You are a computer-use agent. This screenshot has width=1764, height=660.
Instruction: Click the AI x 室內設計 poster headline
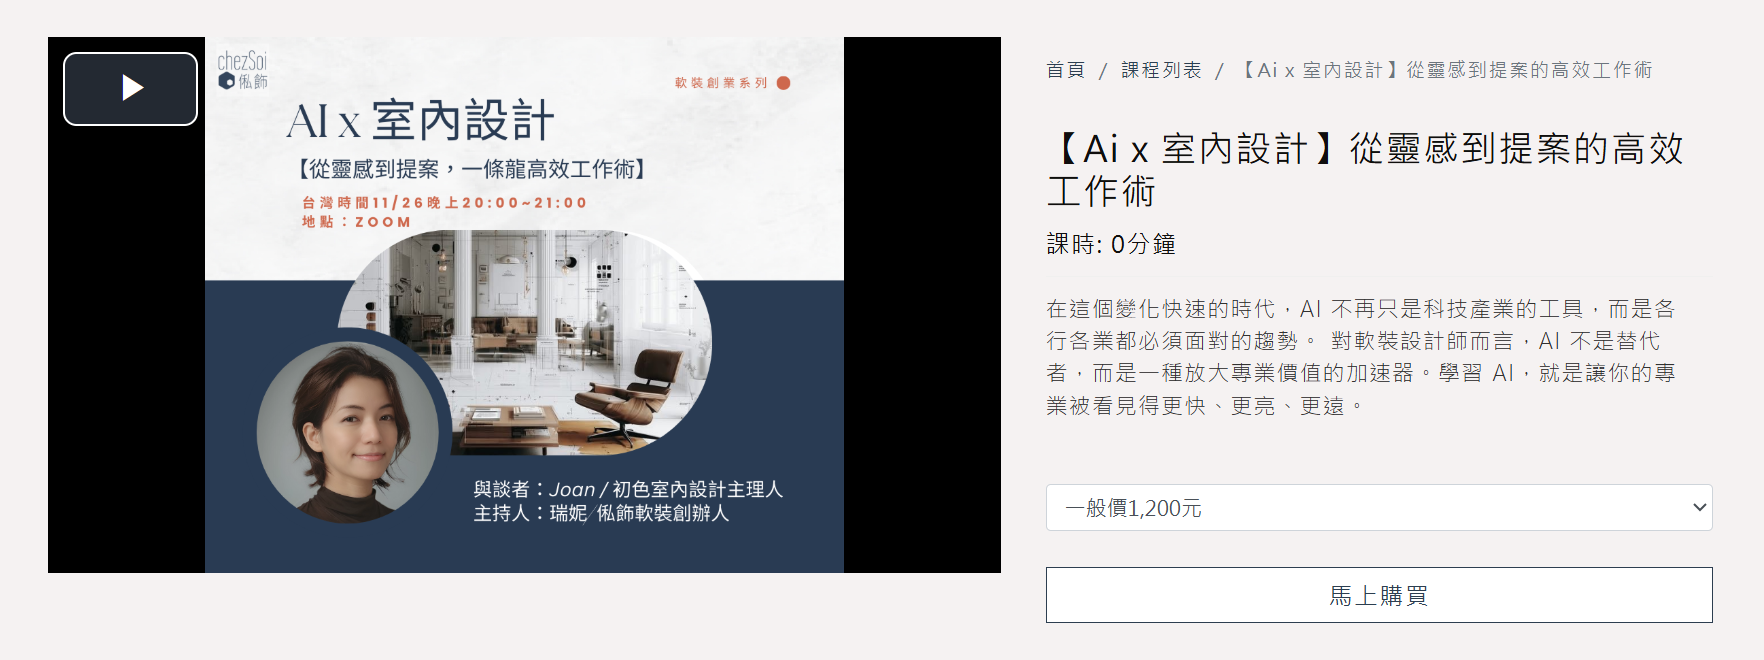(420, 121)
